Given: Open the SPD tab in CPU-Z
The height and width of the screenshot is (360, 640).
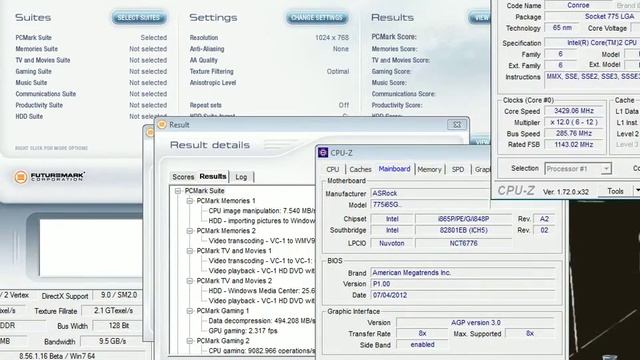Looking at the screenshot, I should (x=458, y=169).
